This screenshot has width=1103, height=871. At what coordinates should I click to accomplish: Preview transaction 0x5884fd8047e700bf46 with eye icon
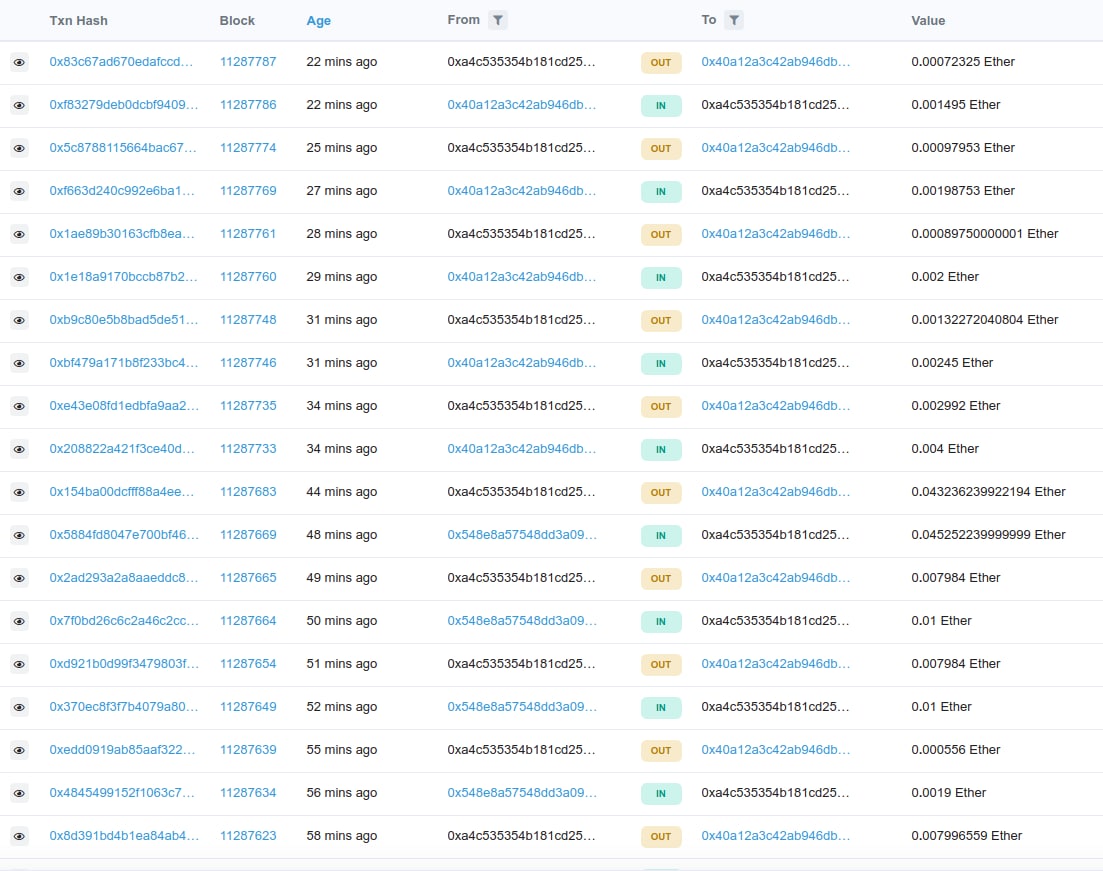coord(20,535)
